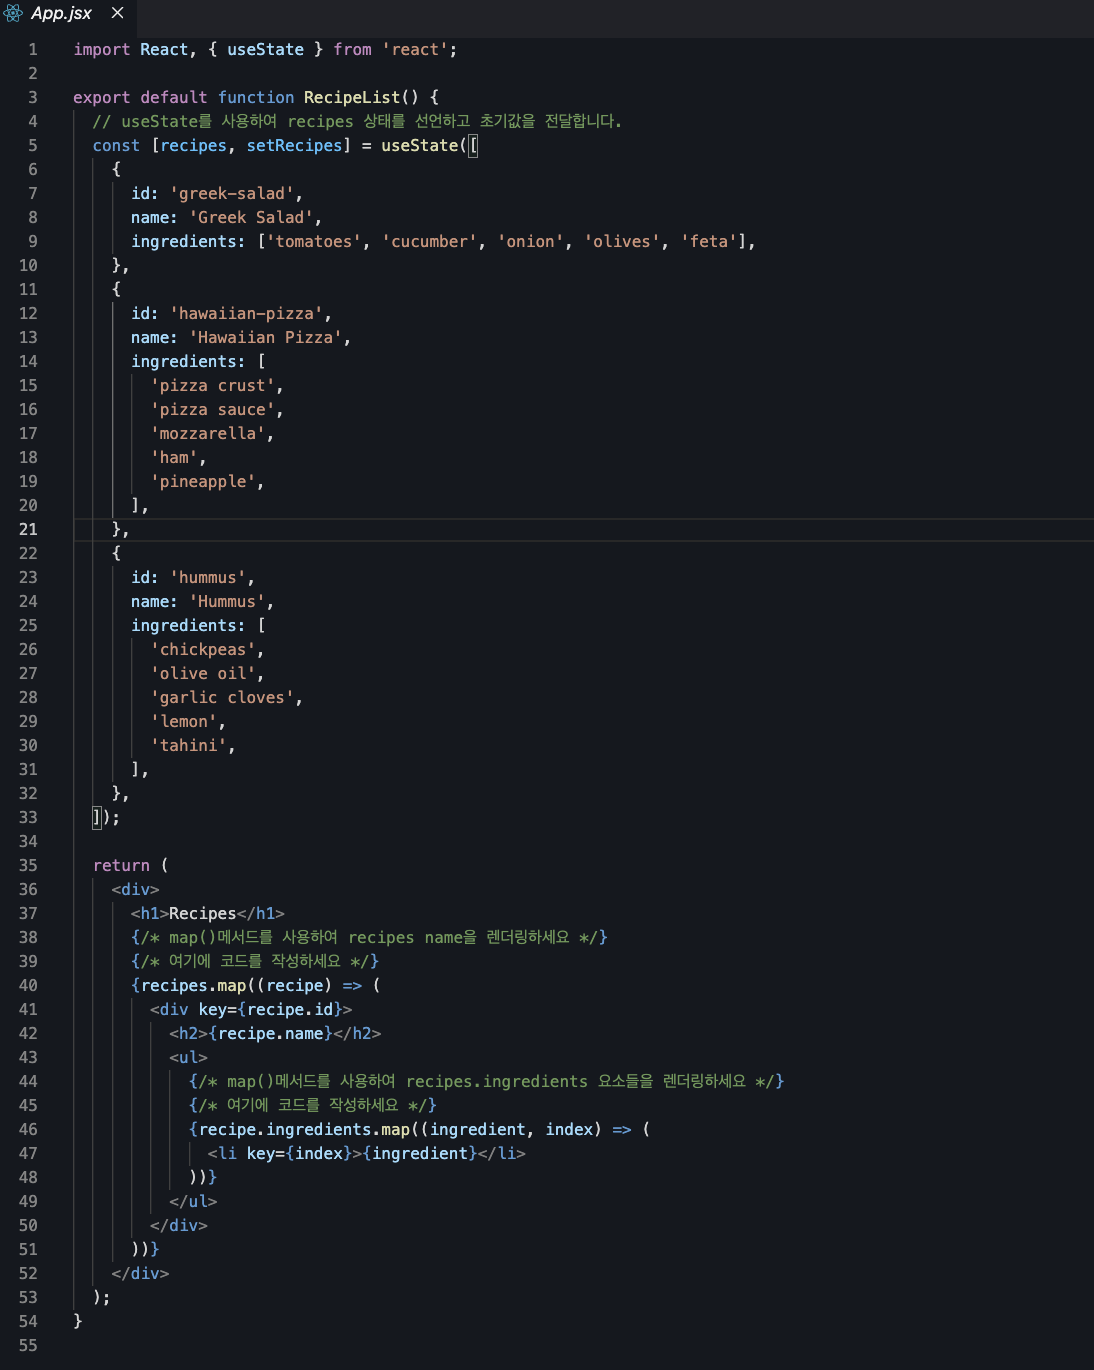
Task: Select the App.jsx editor tab
Action: [x=68, y=13]
